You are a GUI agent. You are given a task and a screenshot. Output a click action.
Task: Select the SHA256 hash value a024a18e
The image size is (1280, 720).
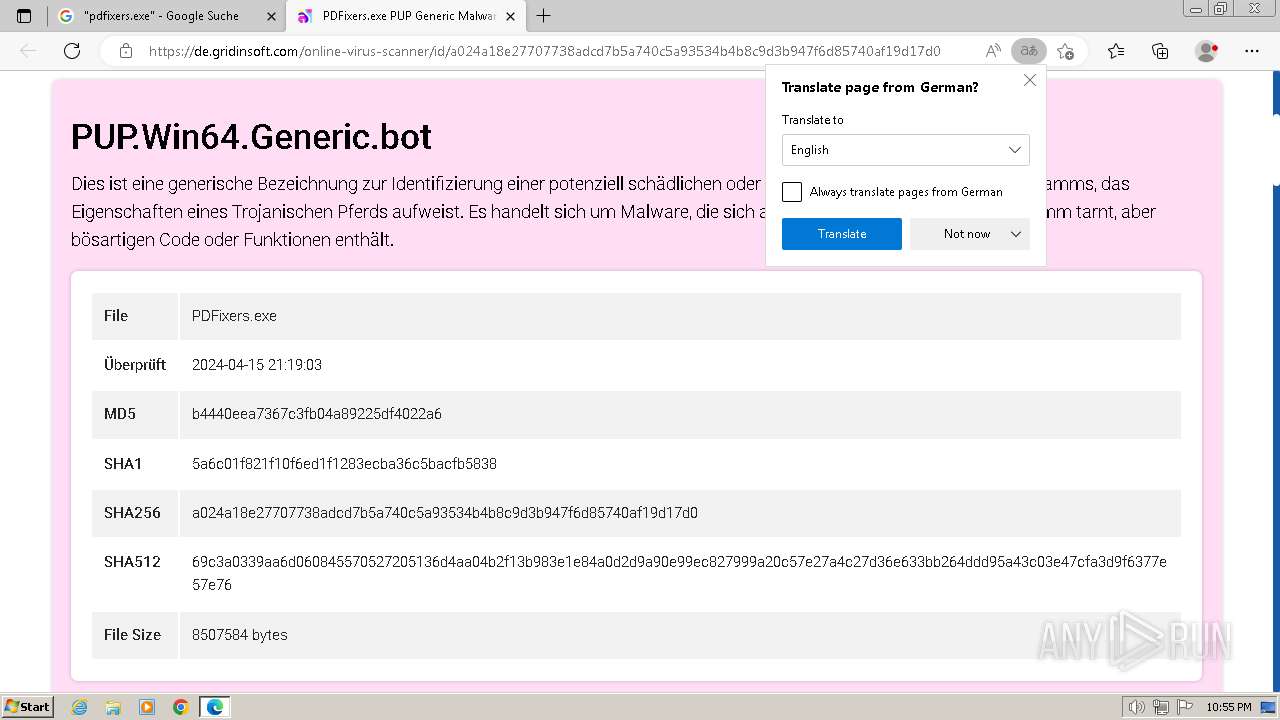point(445,513)
